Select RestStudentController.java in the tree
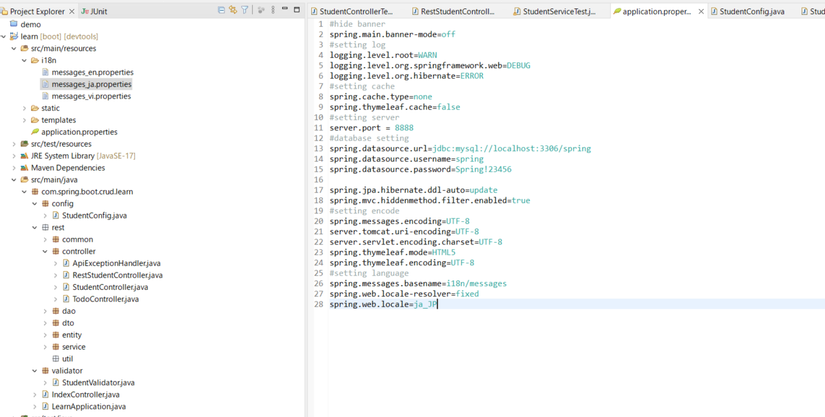Viewport: 825px width, 417px height. pos(117,275)
